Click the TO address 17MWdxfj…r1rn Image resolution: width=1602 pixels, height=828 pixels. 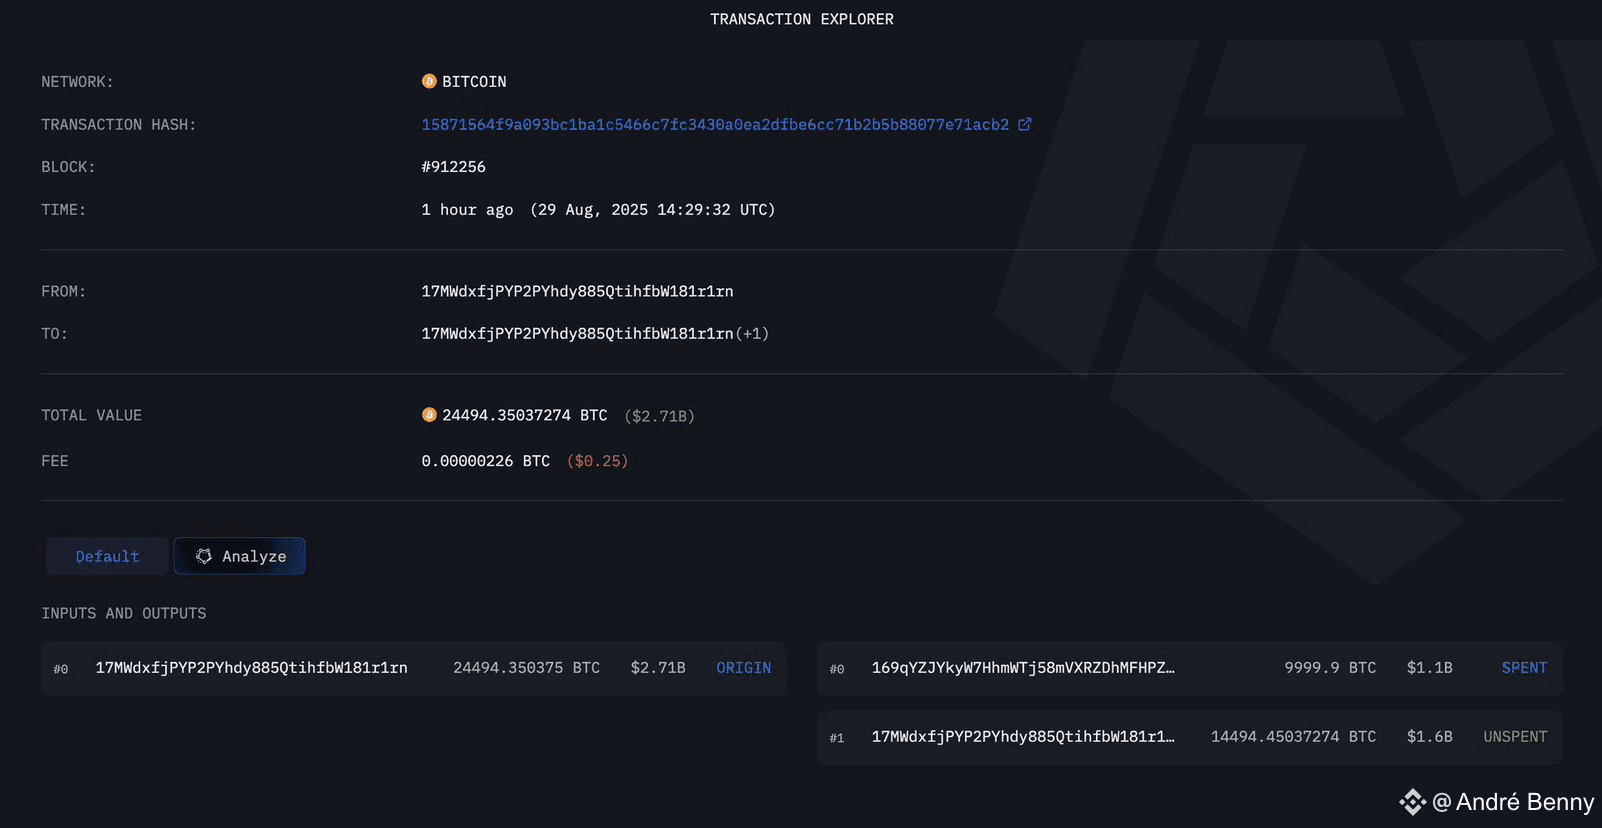[577, 333]
